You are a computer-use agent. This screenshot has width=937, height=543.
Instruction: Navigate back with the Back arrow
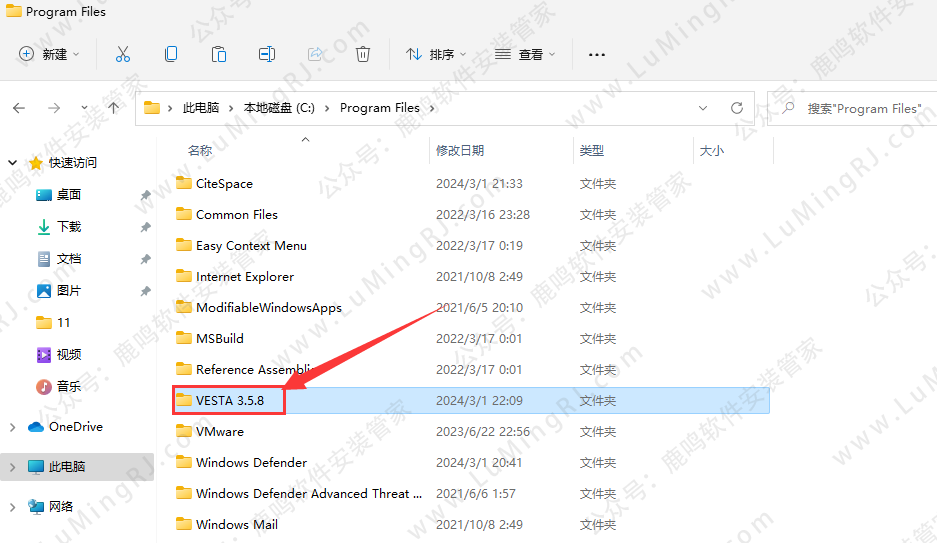coord(19,108)
